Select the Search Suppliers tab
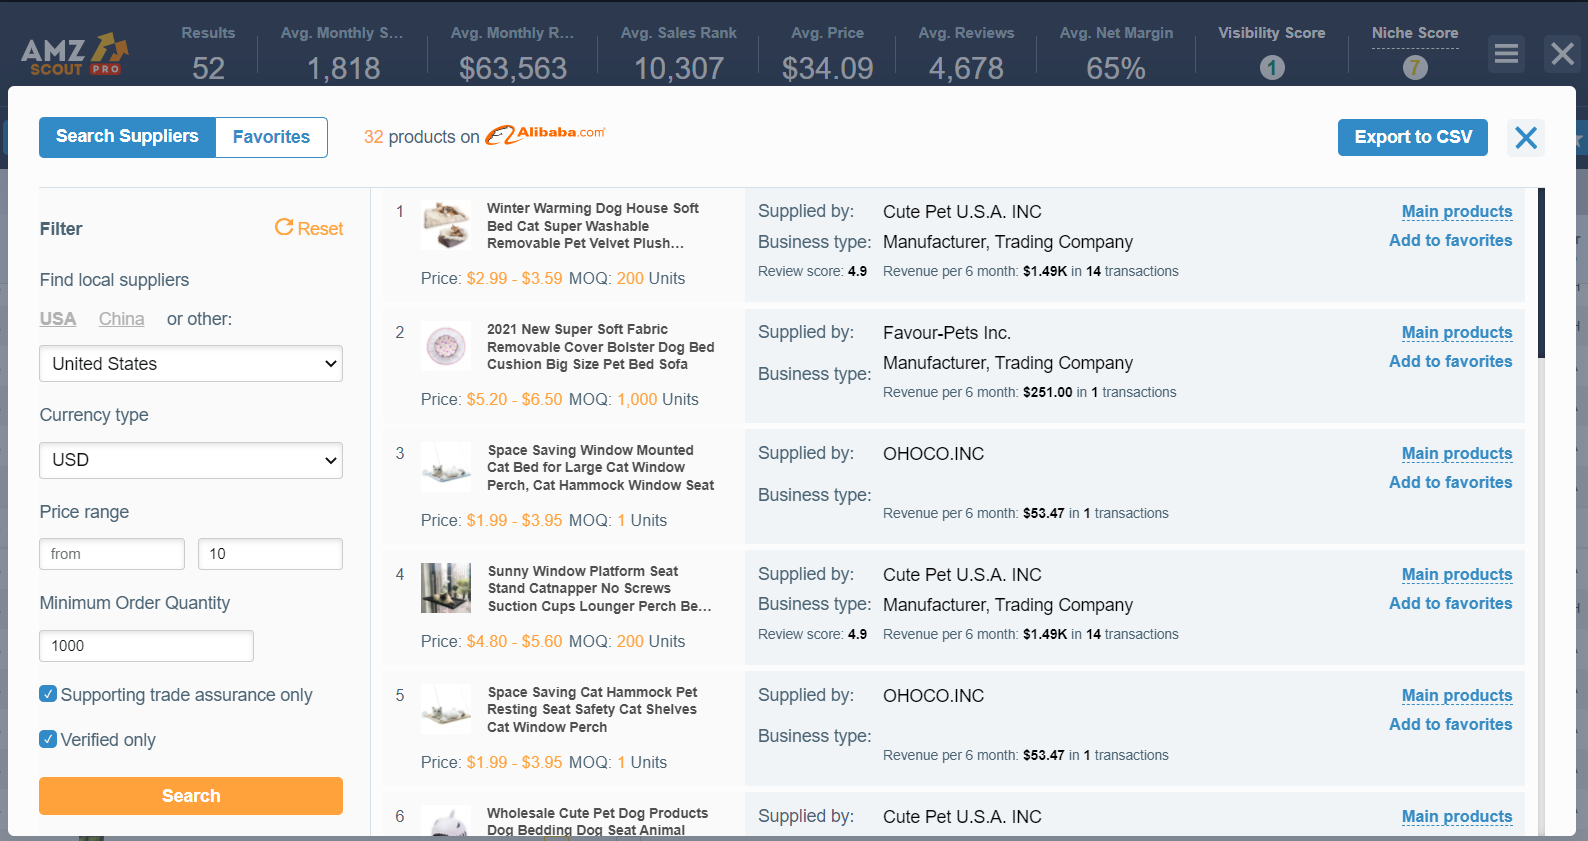1588x841 pixels. 127,137
